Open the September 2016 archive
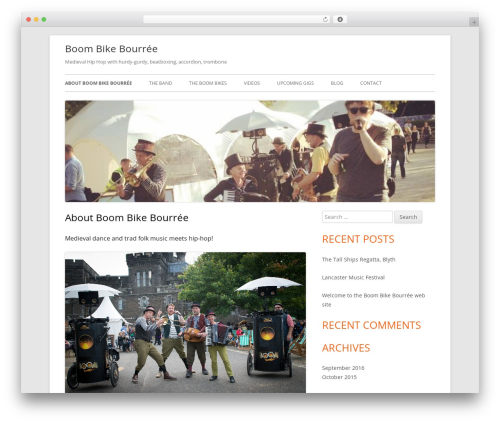This screenshot has height=423, width=500. [343, 368]
